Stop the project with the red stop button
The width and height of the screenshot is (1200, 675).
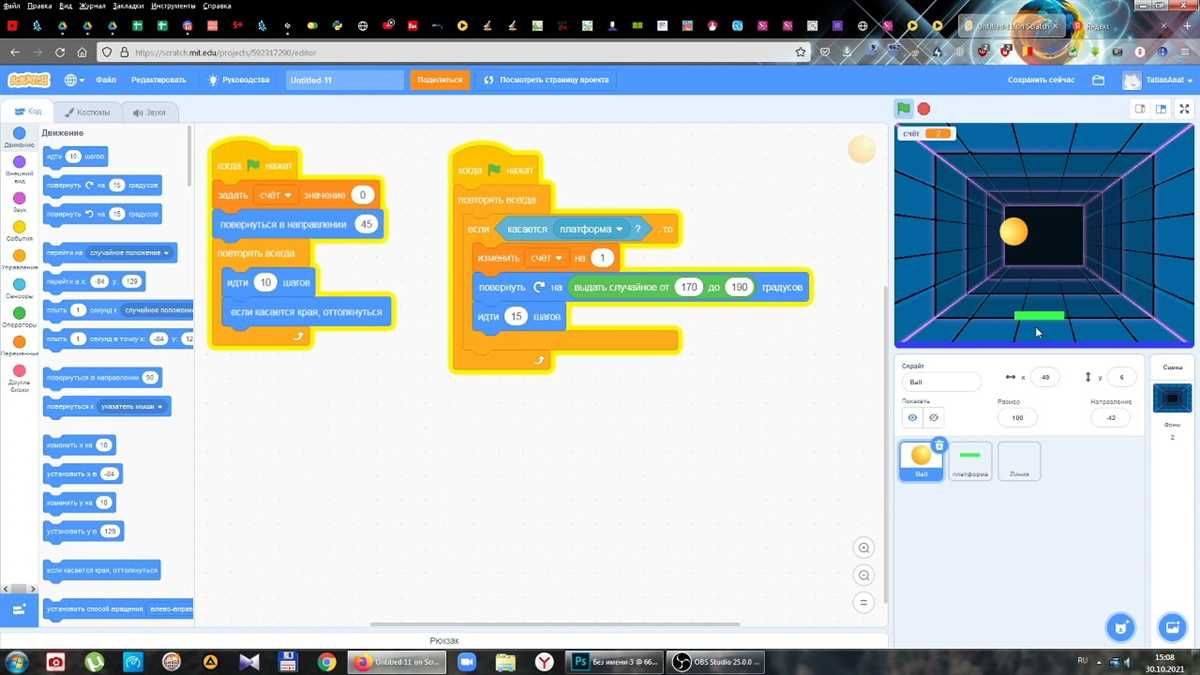point(924,109)
